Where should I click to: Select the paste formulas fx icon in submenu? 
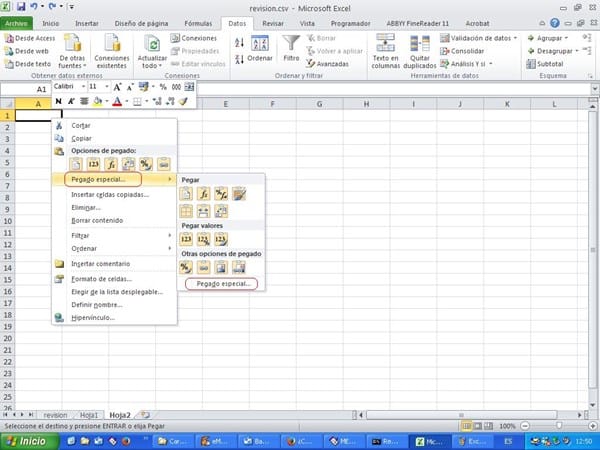click(x=204, y=194)
